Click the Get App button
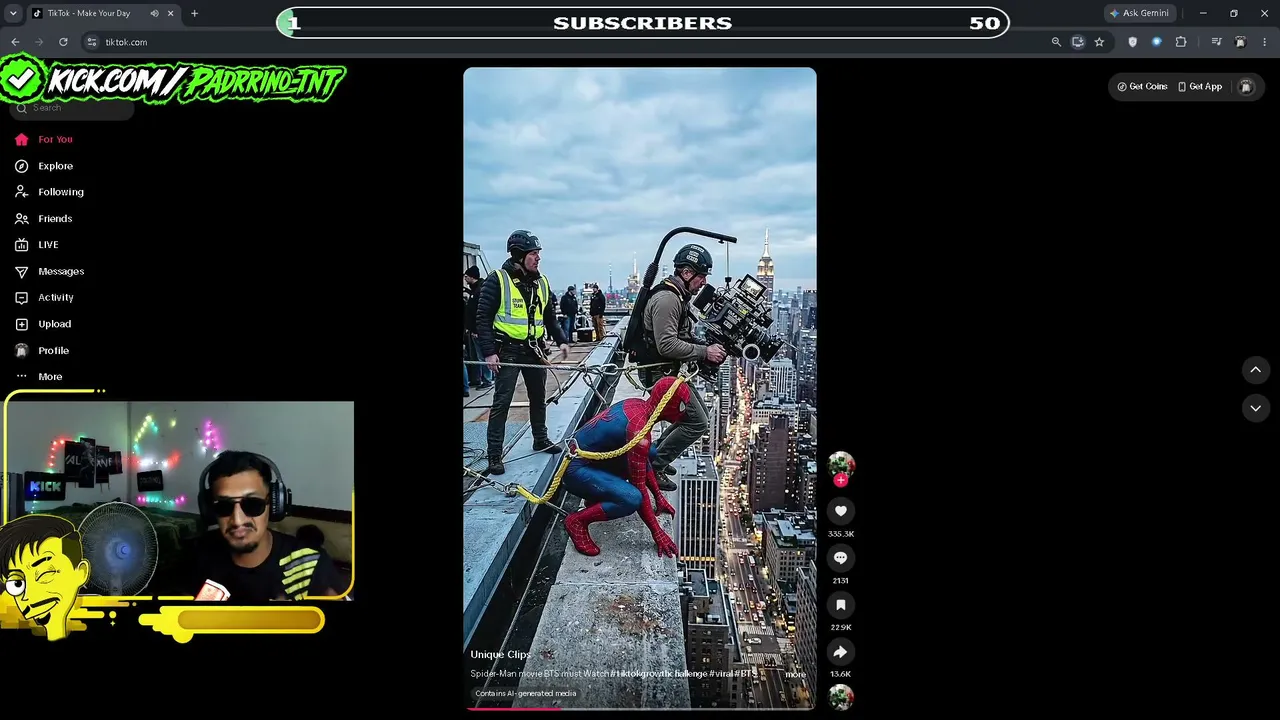The width and height of the screenshot is (1280, 720). pos(1200,87)
